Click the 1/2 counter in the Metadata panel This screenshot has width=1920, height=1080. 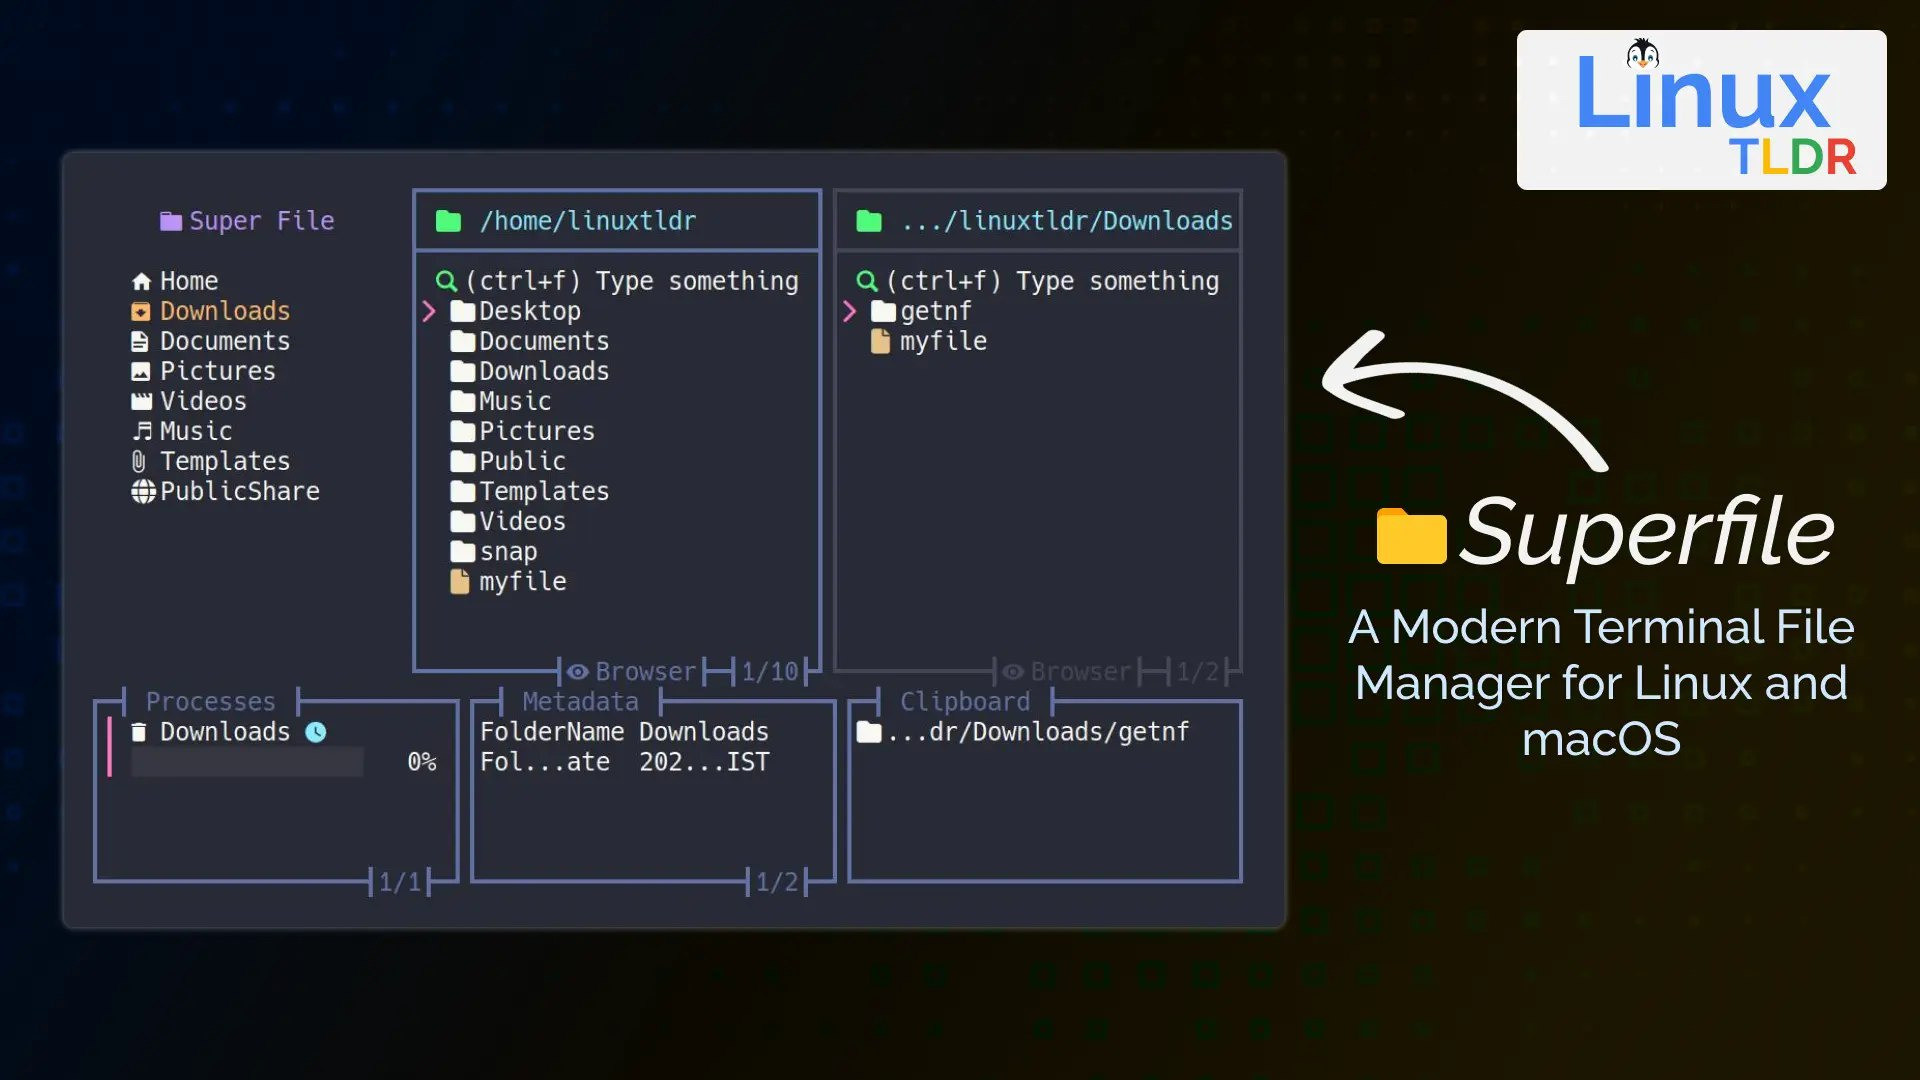[x=777, y=882]
